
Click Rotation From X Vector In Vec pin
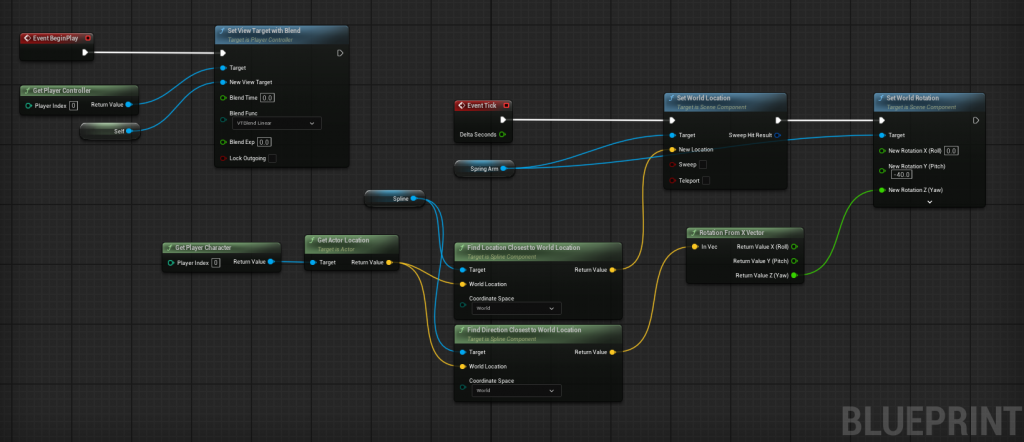coord(695,246)
